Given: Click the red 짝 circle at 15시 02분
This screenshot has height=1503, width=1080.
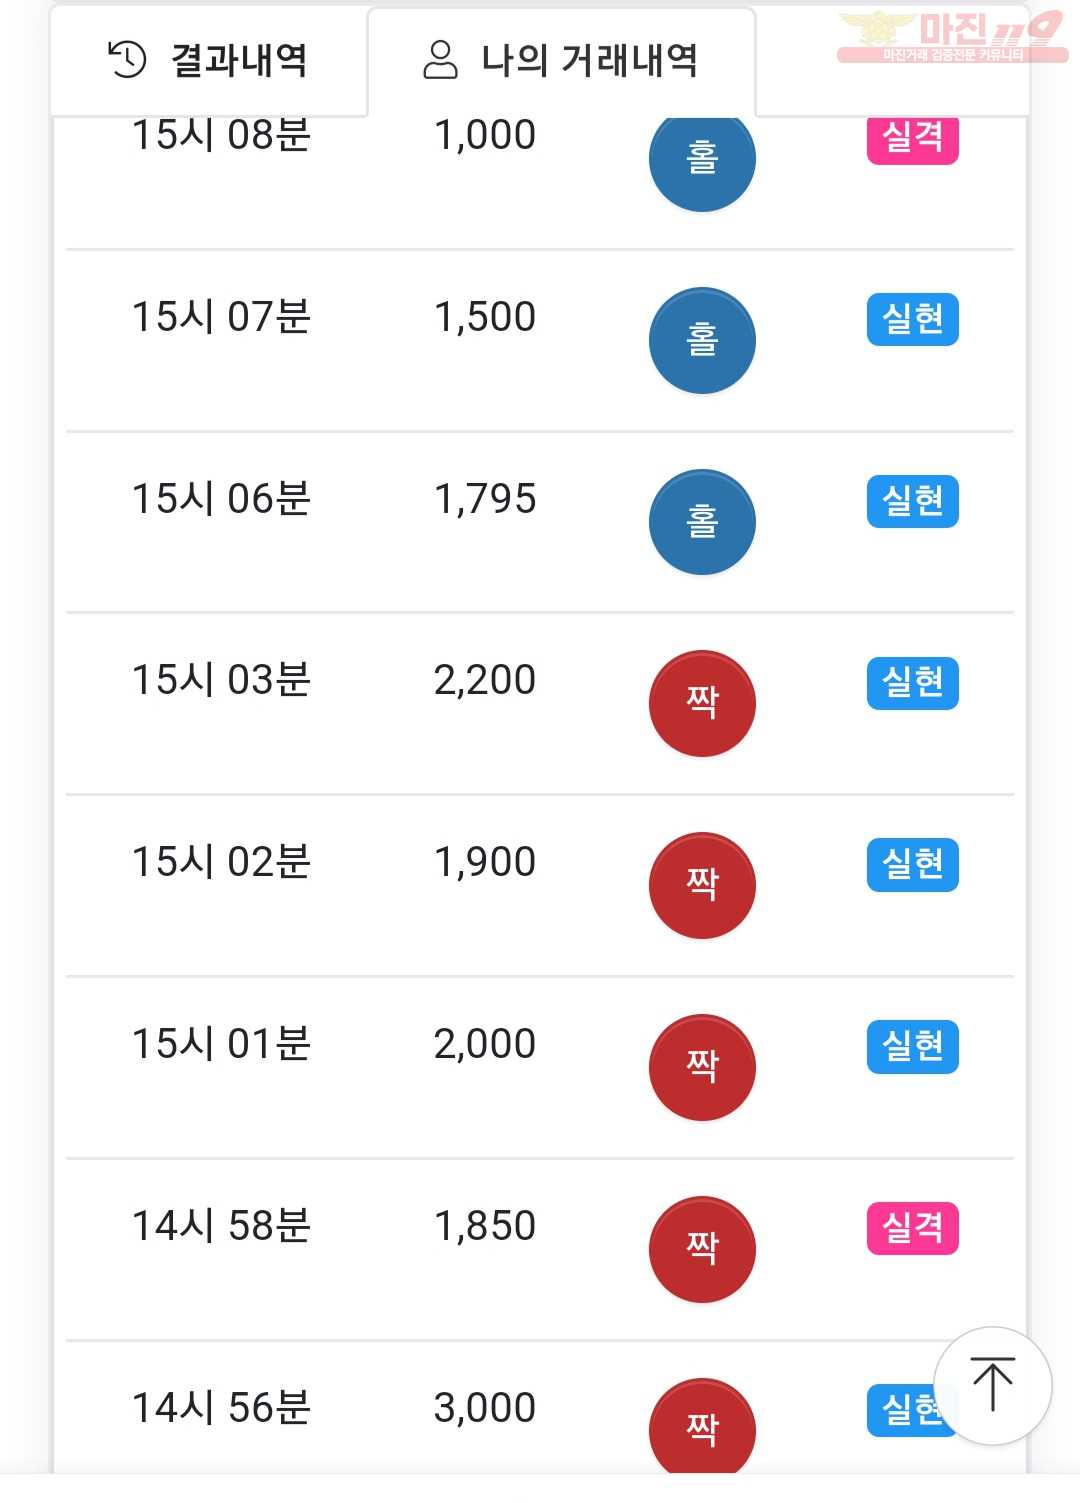Looking at the screenshot, I should [x=702, y=886].
